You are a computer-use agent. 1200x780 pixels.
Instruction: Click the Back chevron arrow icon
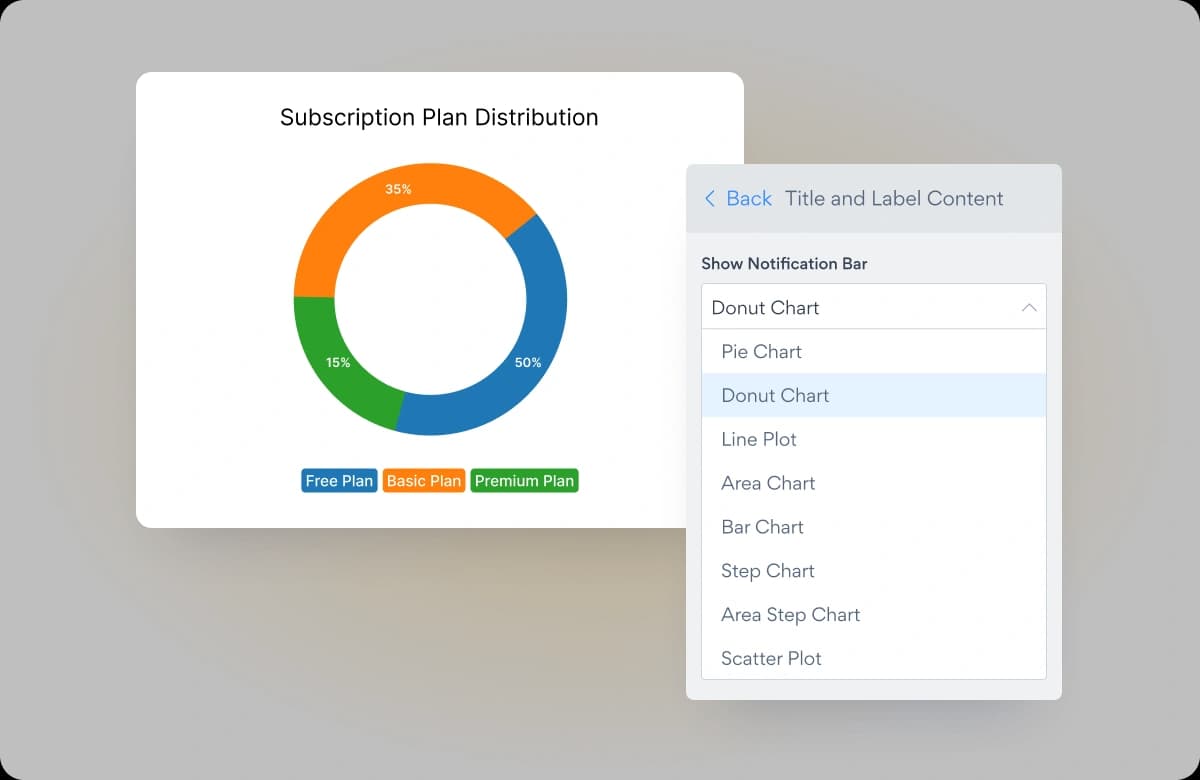pyautogui.click(x=710, y=199)
